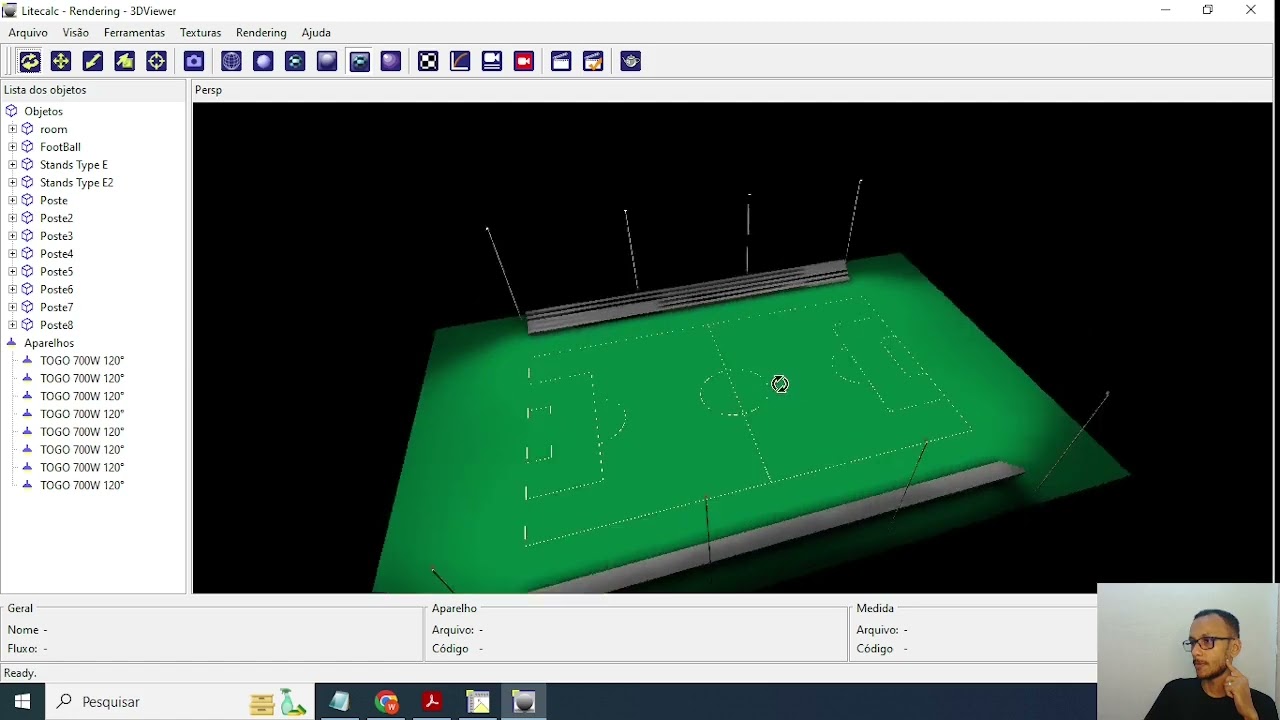Expand the Poste4 tree node
This screenshot has height=720, width=1280.
pos(12,254)
